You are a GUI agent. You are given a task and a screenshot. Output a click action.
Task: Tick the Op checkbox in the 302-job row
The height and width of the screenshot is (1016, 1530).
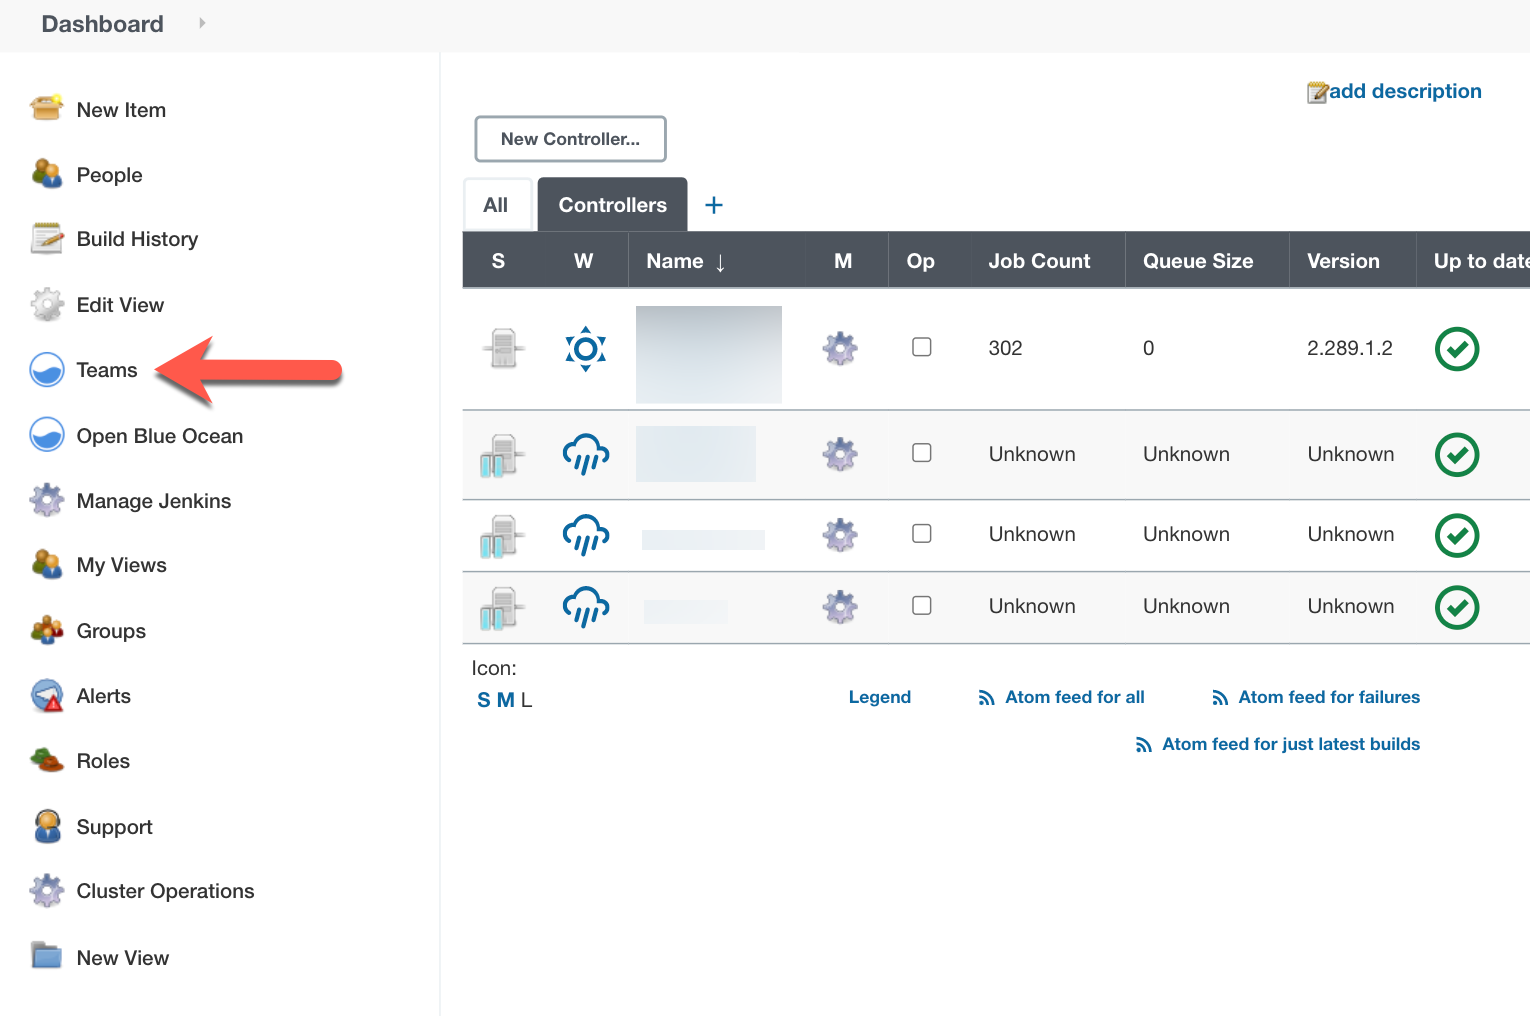(x=922, y=347)
